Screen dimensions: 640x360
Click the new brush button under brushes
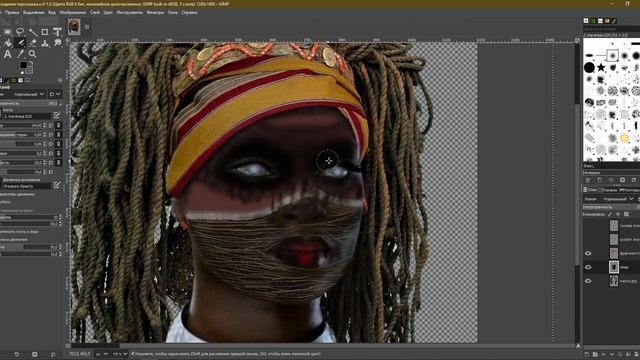(x=600, y=180)
